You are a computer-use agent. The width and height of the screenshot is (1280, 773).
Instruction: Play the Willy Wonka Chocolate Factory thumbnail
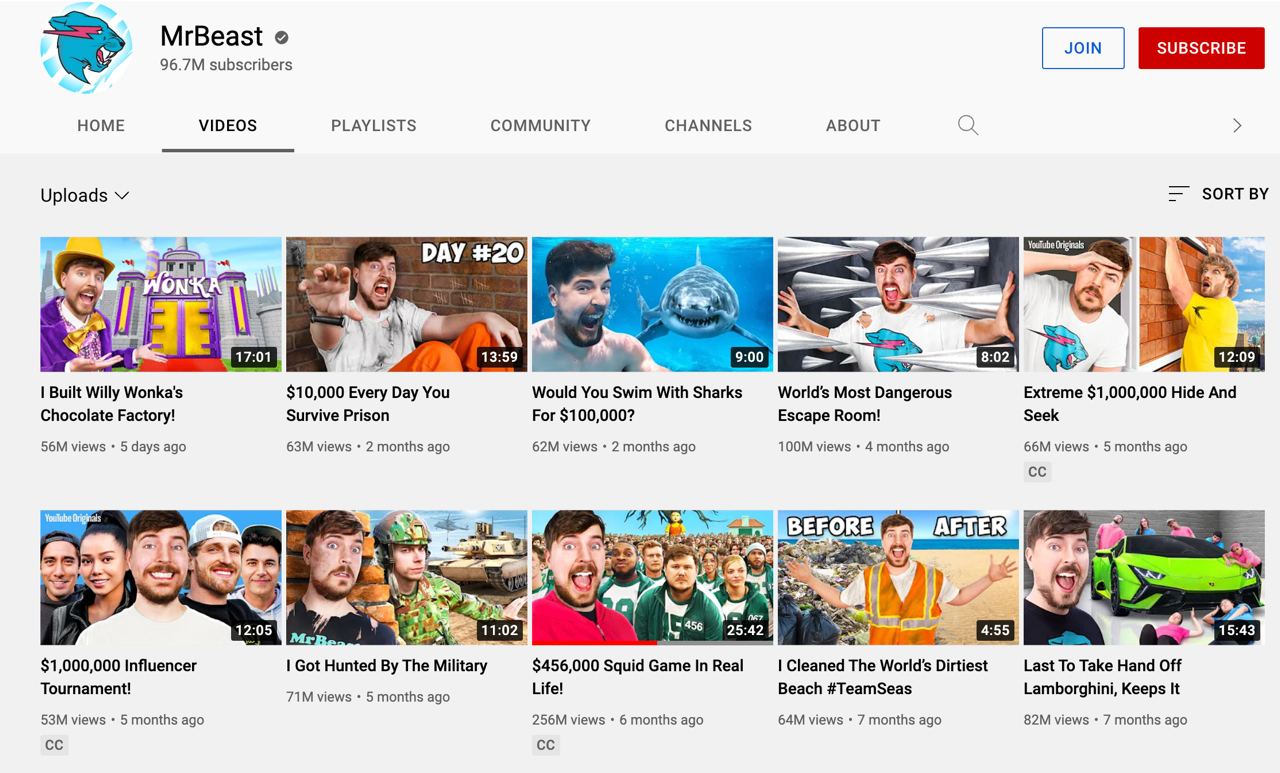point(161,304)
